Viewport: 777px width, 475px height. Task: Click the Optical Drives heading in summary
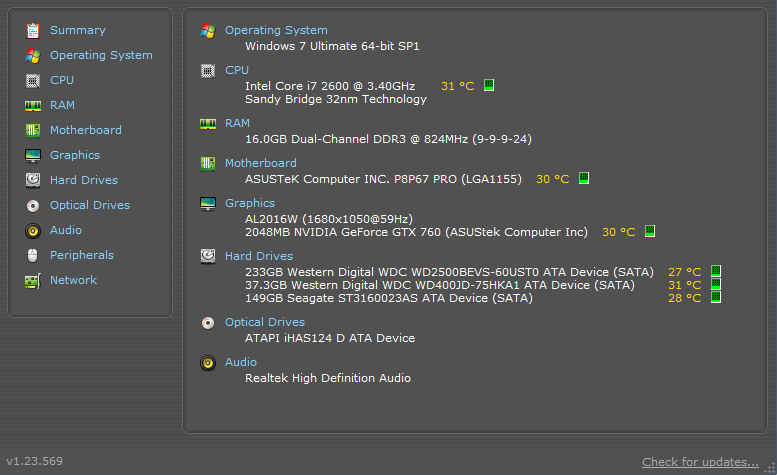265,322
